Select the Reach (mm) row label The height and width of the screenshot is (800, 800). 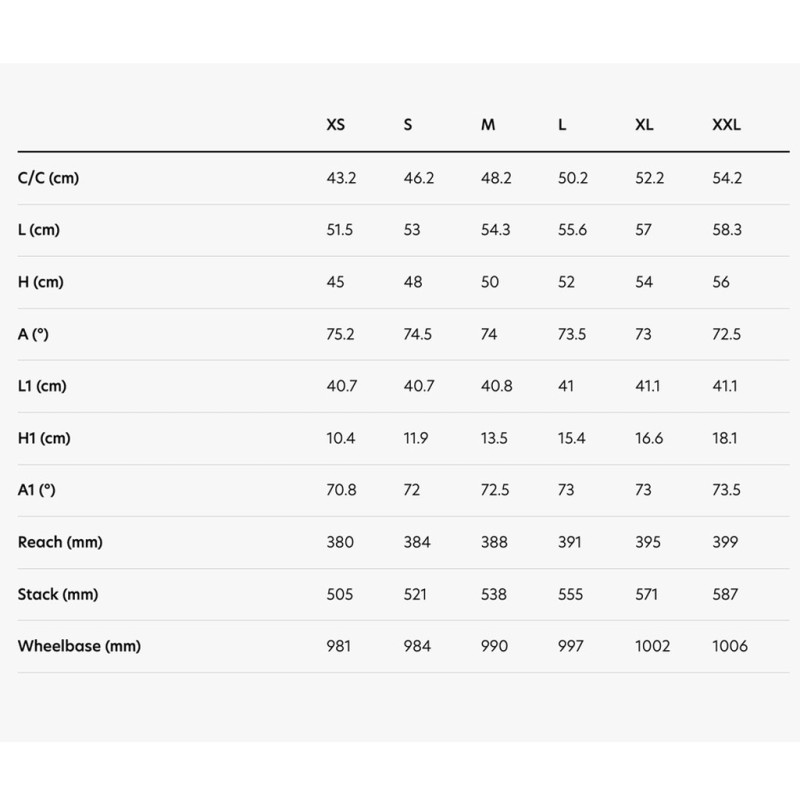point(60,542)
